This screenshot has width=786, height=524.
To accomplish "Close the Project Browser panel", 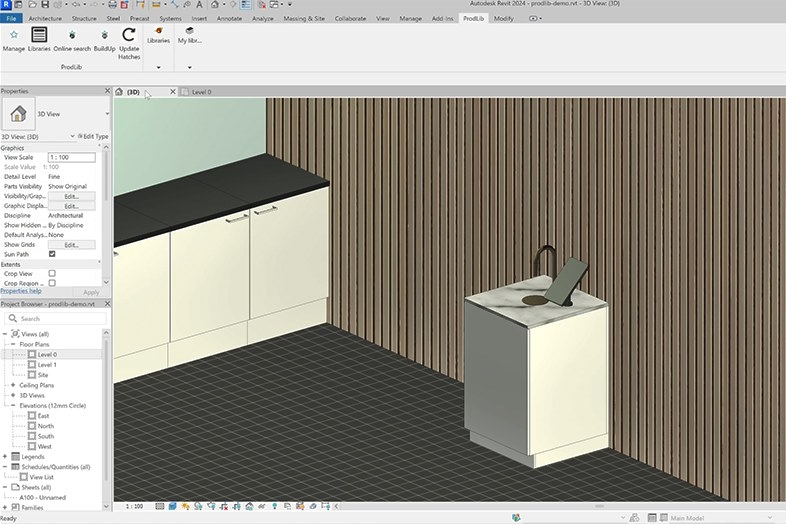I will click(107, 304).
